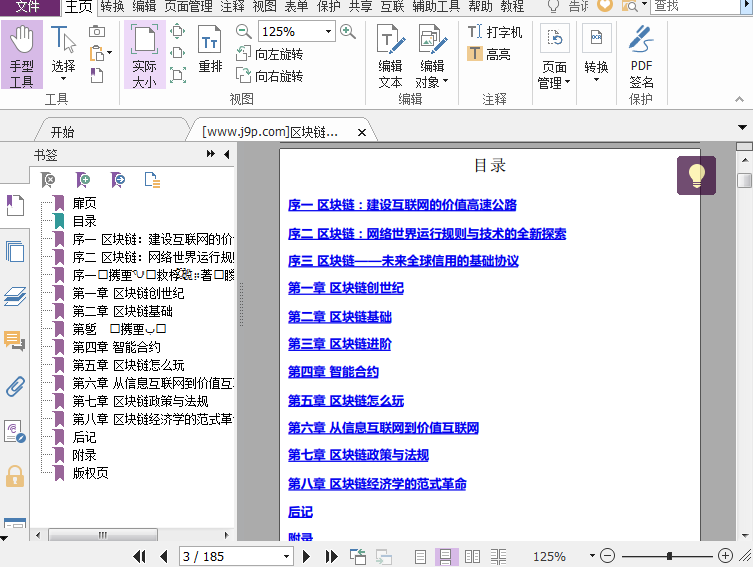Set view to Actual Size
This screenshot has width=753, height=567.
click(x=145, y=55)
